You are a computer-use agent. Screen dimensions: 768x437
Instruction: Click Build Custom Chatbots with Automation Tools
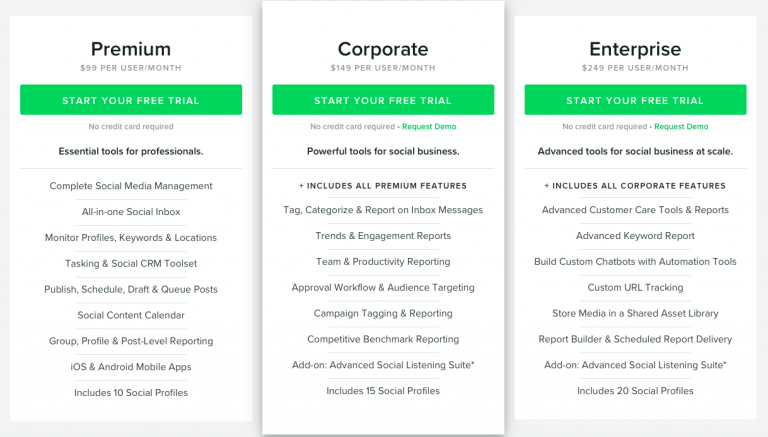tap(635, 262)
